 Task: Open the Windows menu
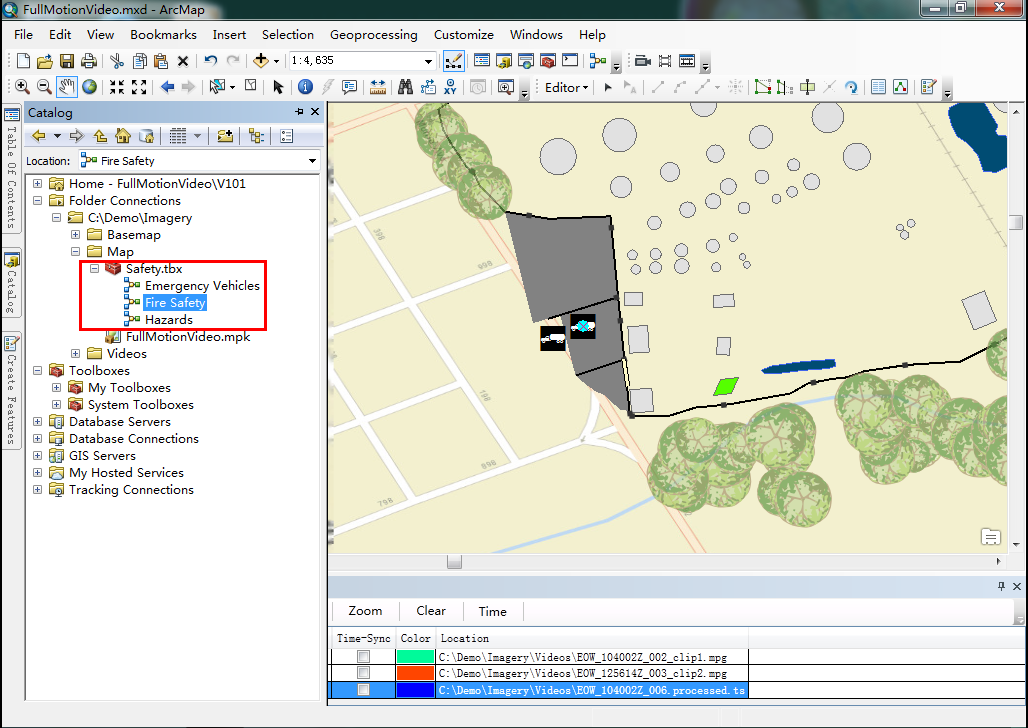(x=536, y=35)
